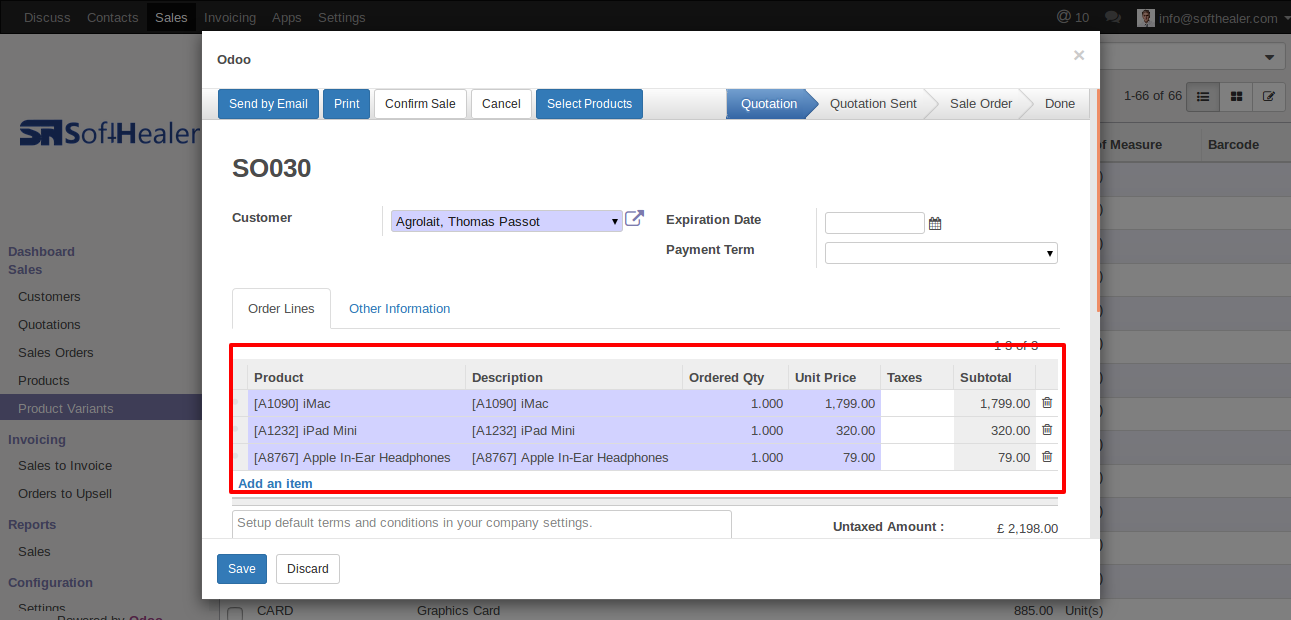Screen dimensions: 1291x620
Task: Click the Confirm Sale button
Action: tap(420, 104)
